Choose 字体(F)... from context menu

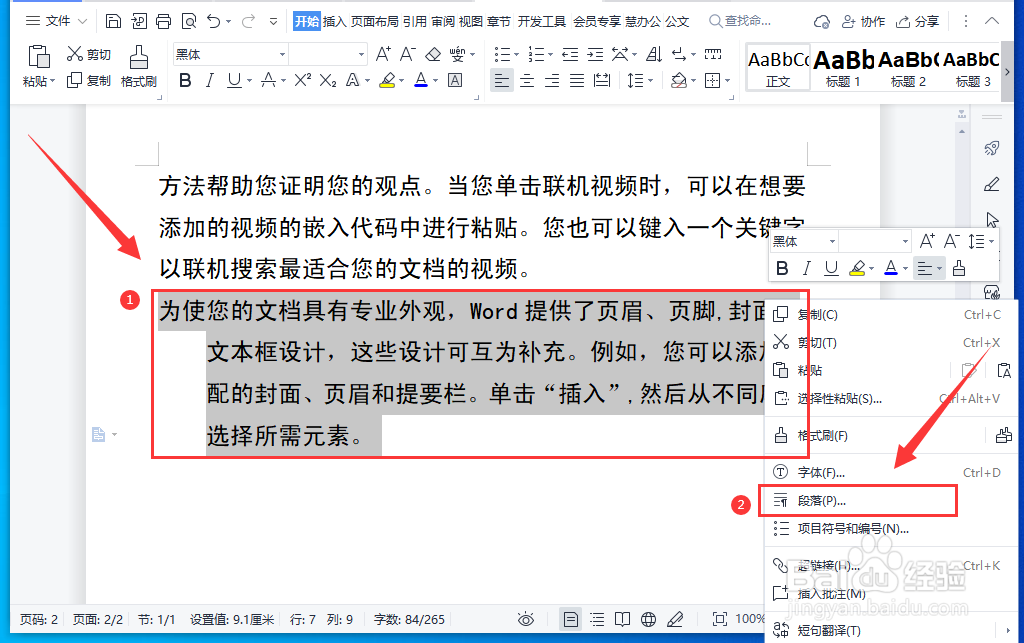coord(891,472)
